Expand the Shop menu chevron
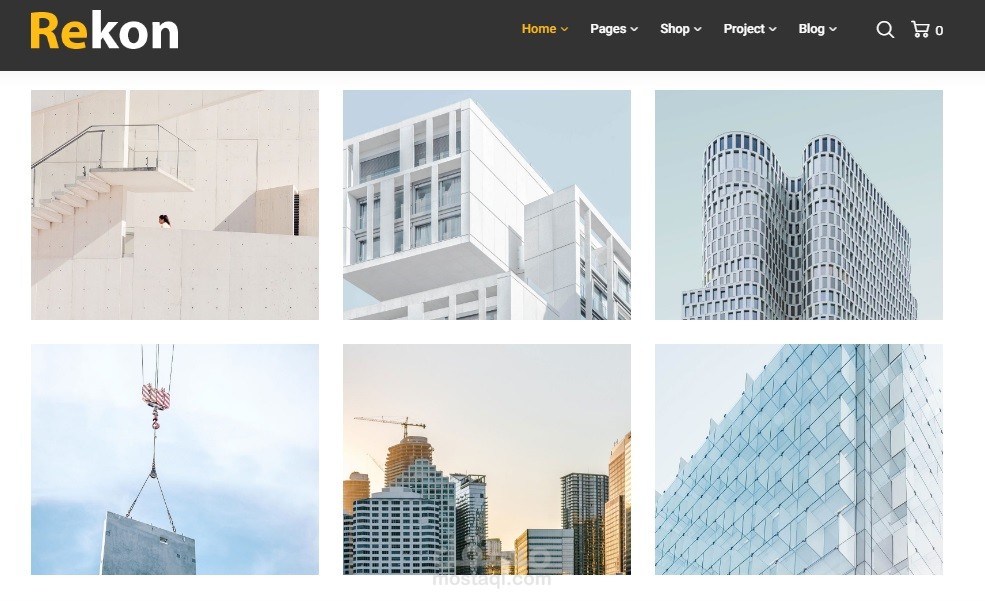Image resolution: width=985 pixels, height=601 pixels. click(697, 30)
